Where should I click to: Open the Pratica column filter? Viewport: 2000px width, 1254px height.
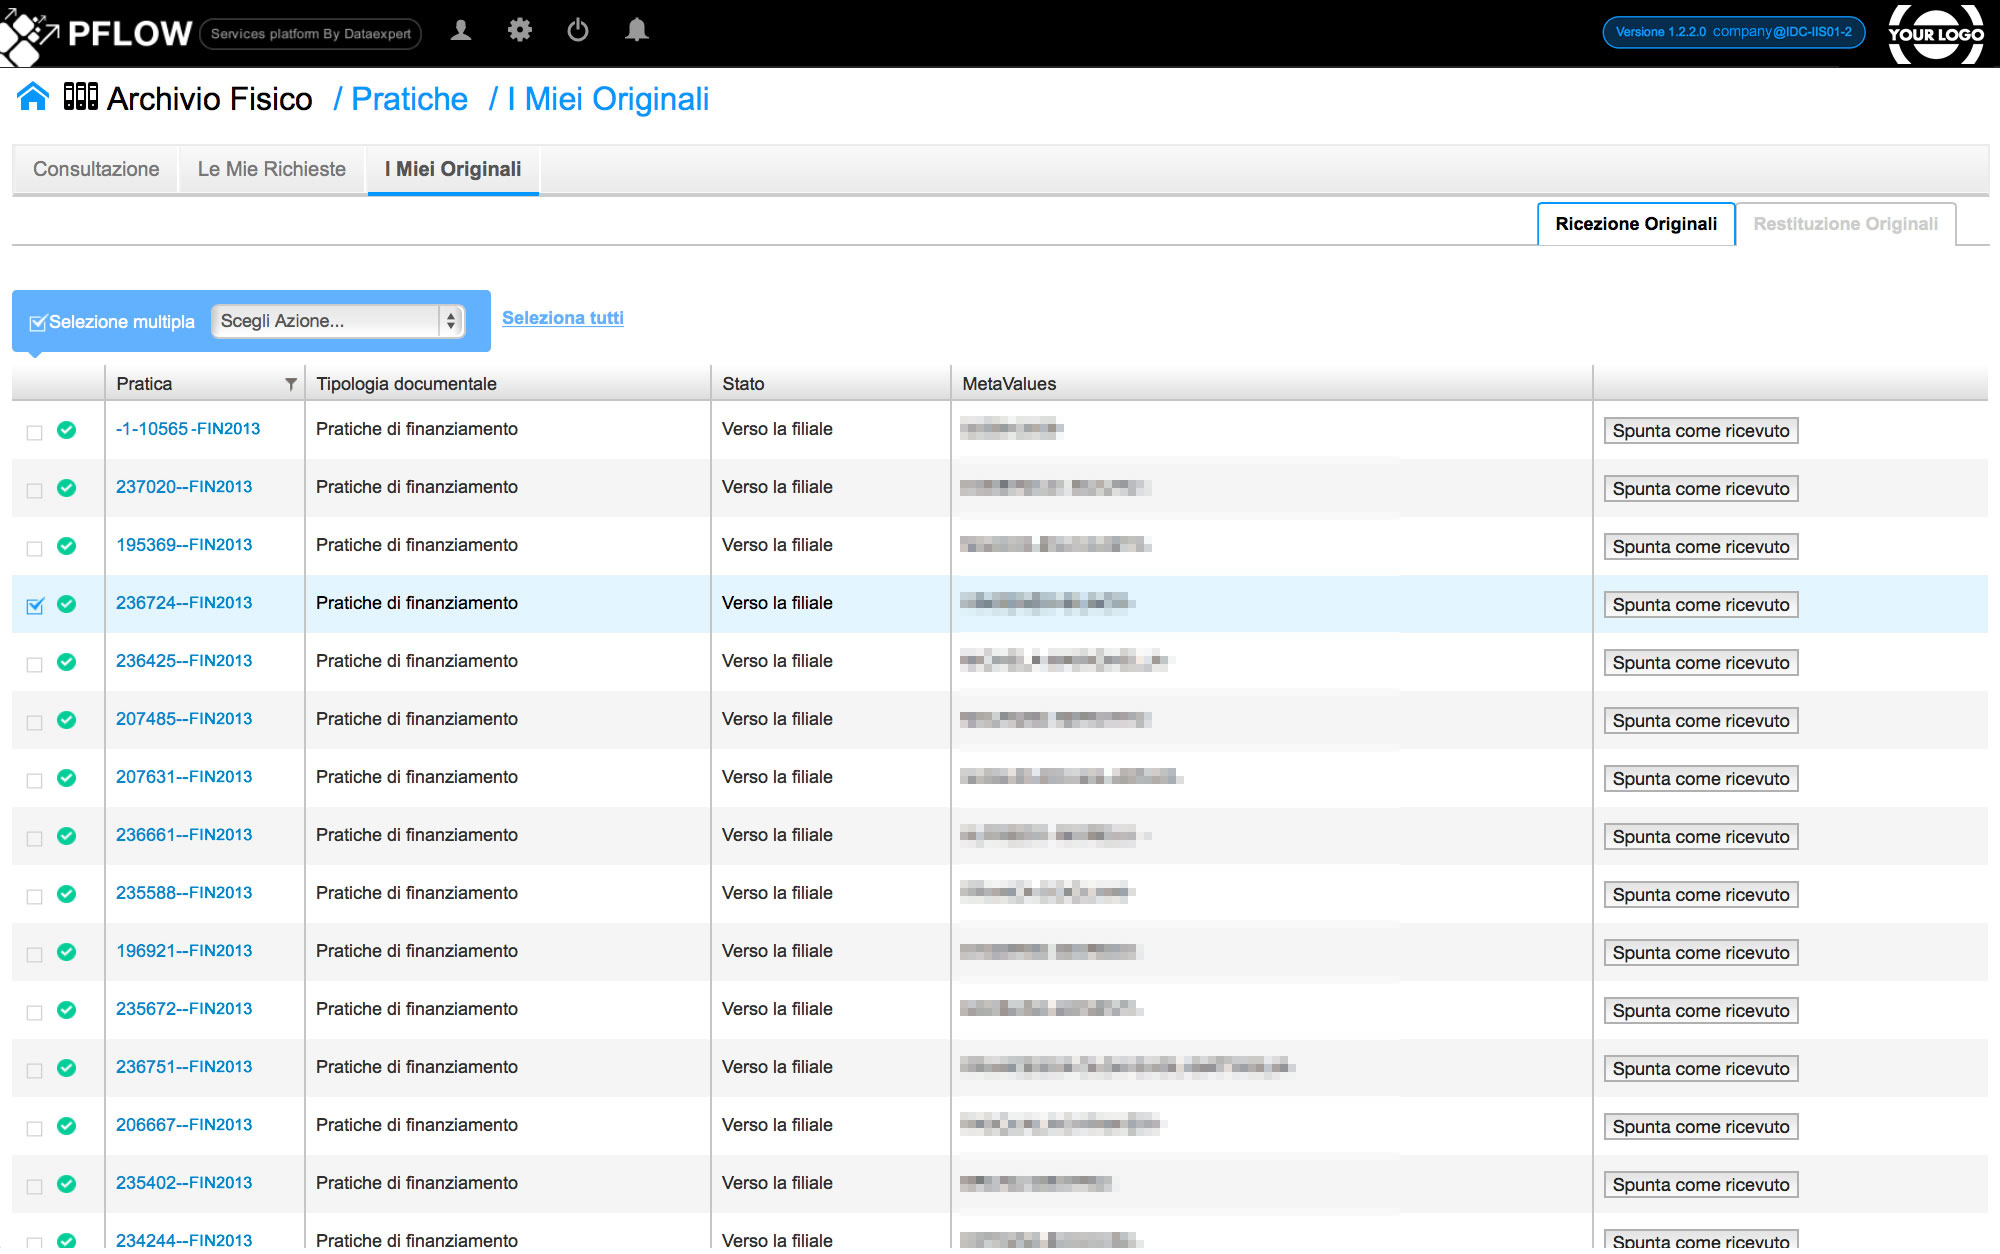point(291,384)
